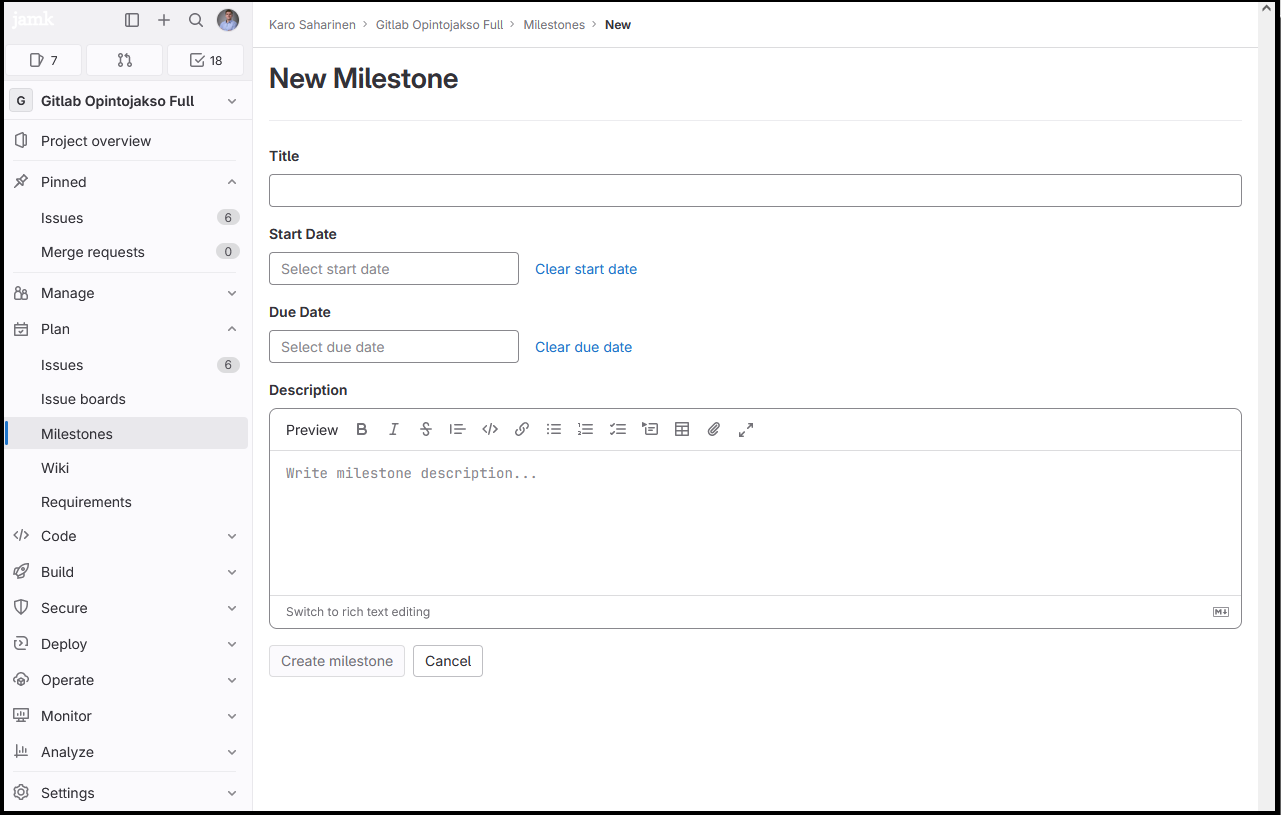Open the Preview tab of description
The width and height of the screenshot is (1281, 815).
312,430
